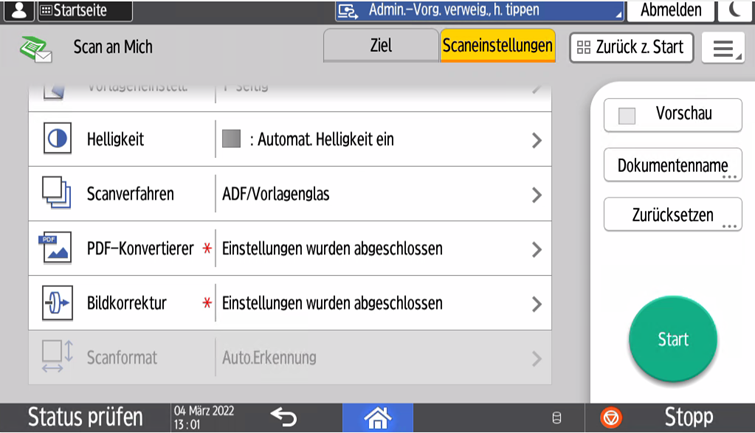Select the Bildkorrektur icon
Image resolution: width=755 pixels, height=433 pixels.
[57, 303]
